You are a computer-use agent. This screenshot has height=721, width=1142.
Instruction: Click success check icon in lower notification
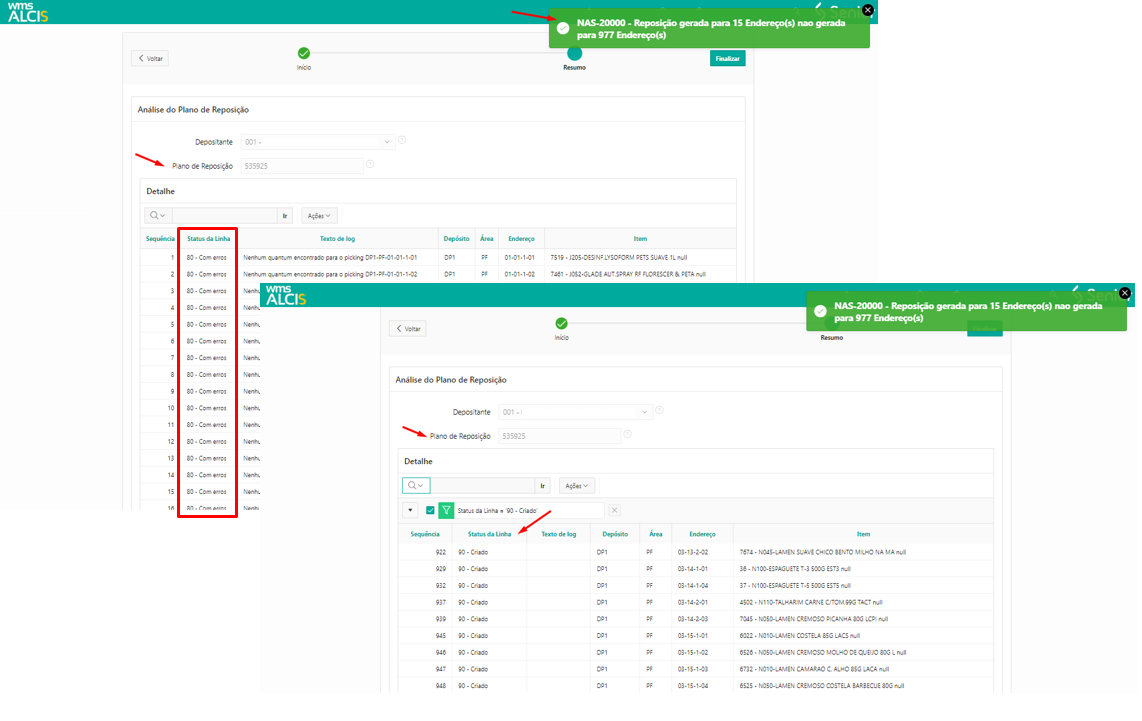coord(820,312)
